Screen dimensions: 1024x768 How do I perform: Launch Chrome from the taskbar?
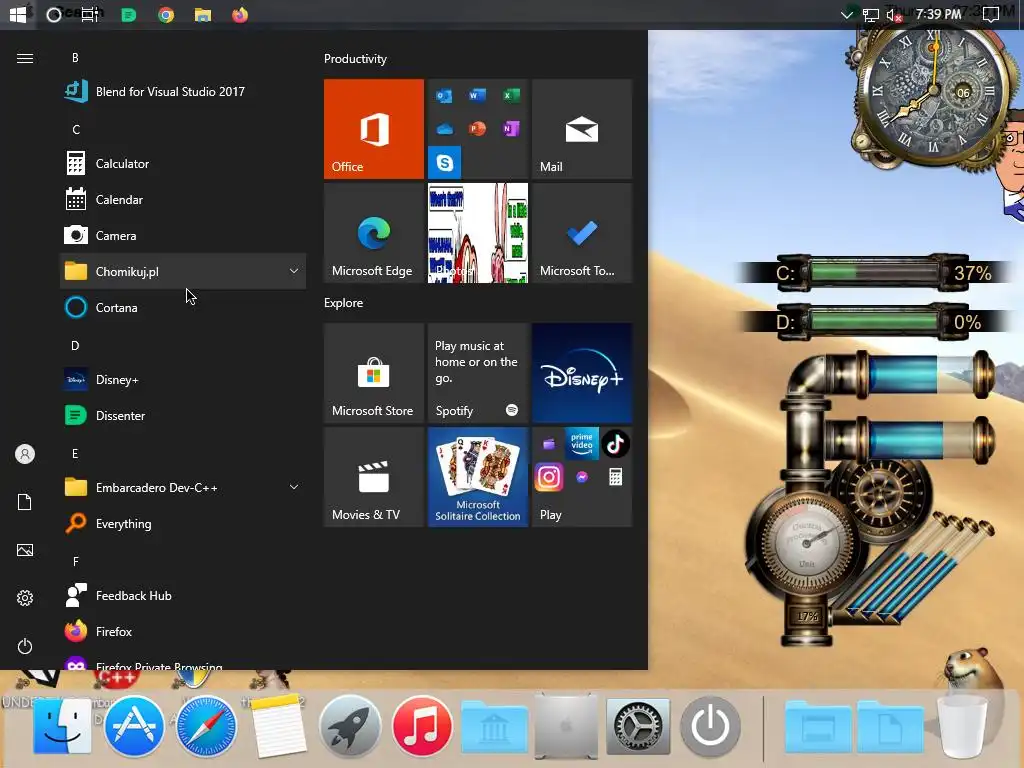tap(166, 14)
